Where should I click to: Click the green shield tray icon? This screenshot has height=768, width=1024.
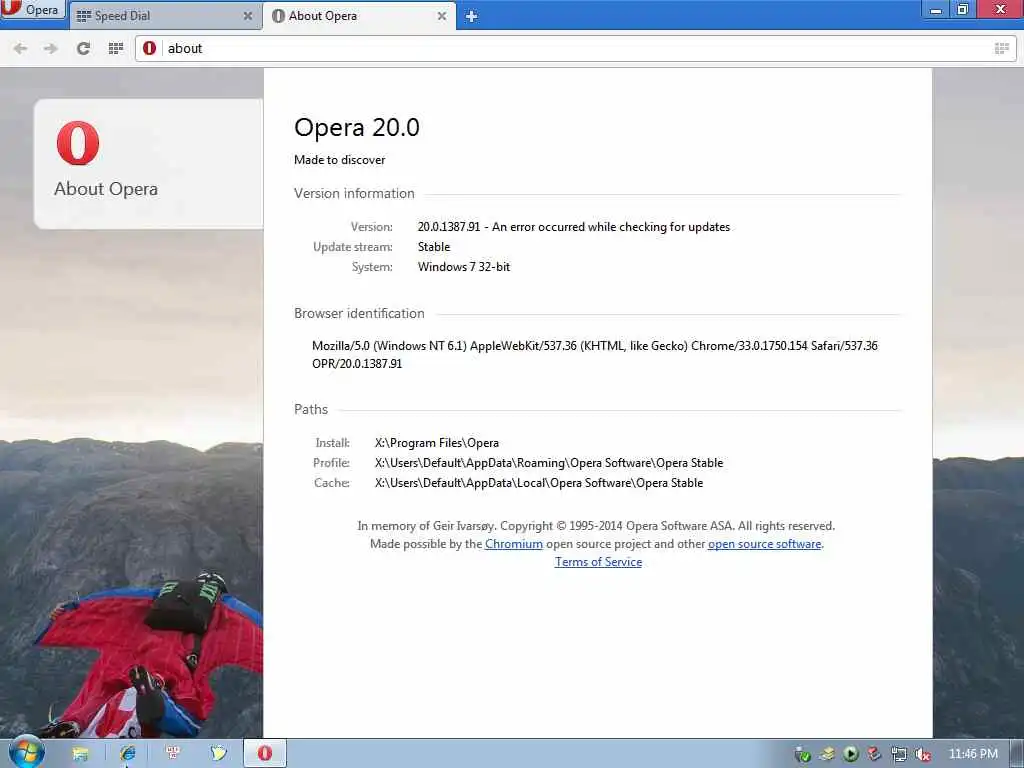click(803, 755)
